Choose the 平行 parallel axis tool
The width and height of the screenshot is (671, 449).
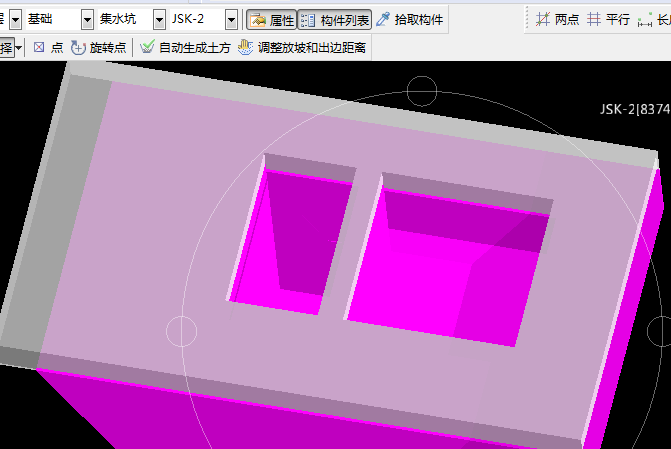(608, 20)
